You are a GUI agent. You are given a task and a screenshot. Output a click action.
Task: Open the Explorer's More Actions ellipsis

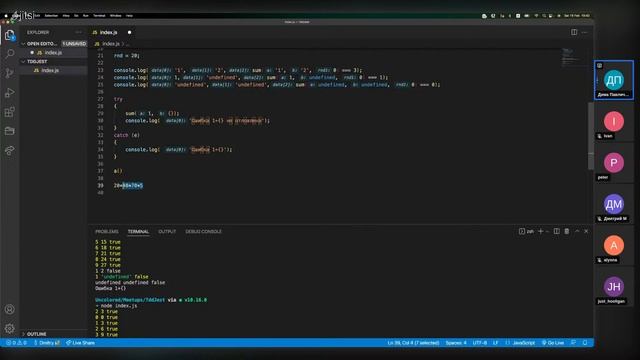(78, 32)
